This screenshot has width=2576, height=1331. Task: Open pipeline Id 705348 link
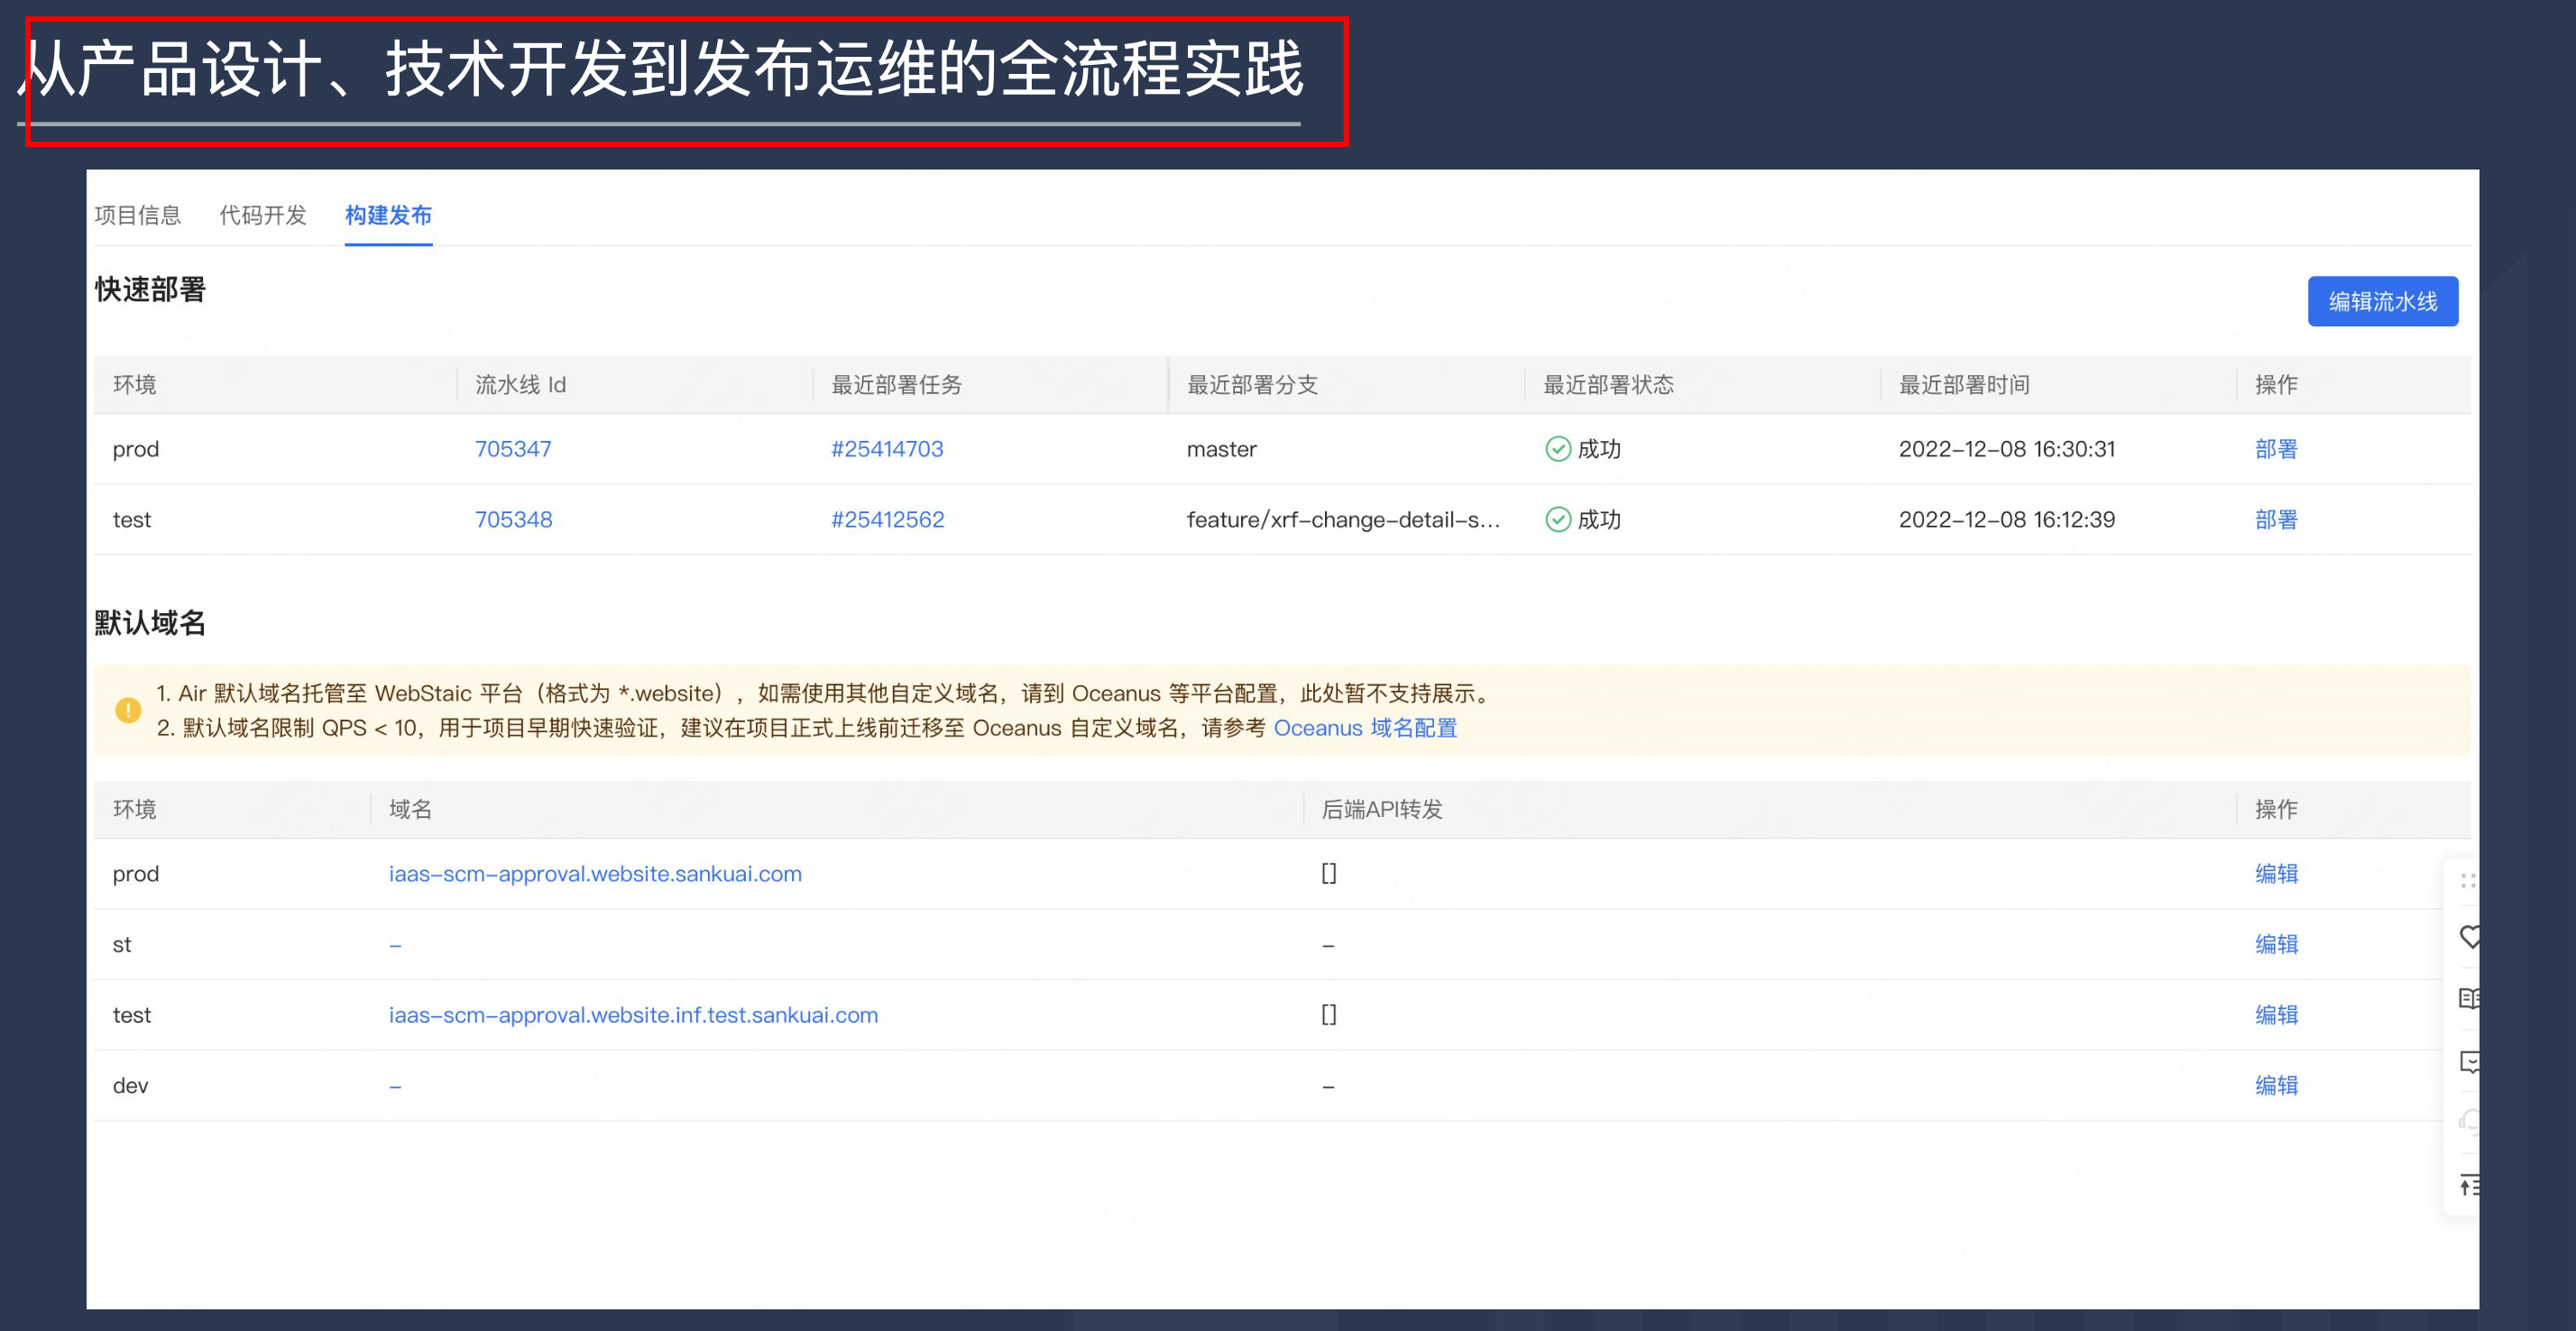coord(513,519)
